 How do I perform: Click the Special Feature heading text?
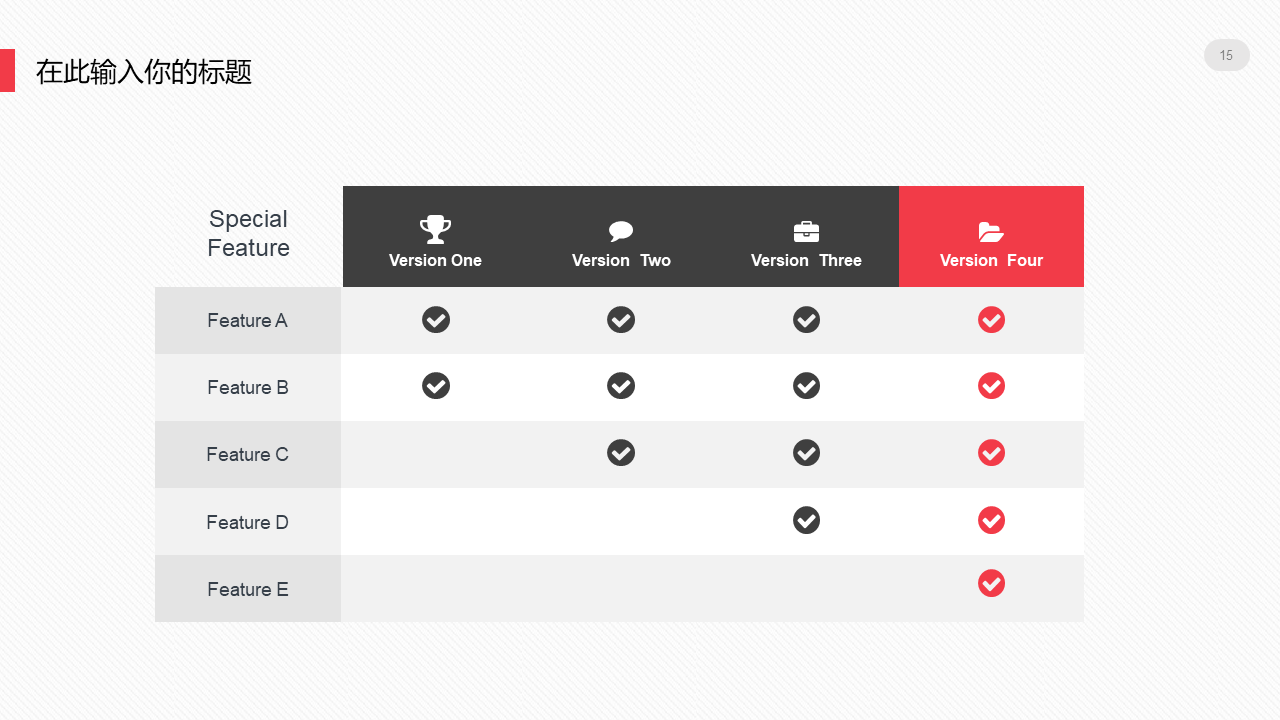click(x=248, y=233)
